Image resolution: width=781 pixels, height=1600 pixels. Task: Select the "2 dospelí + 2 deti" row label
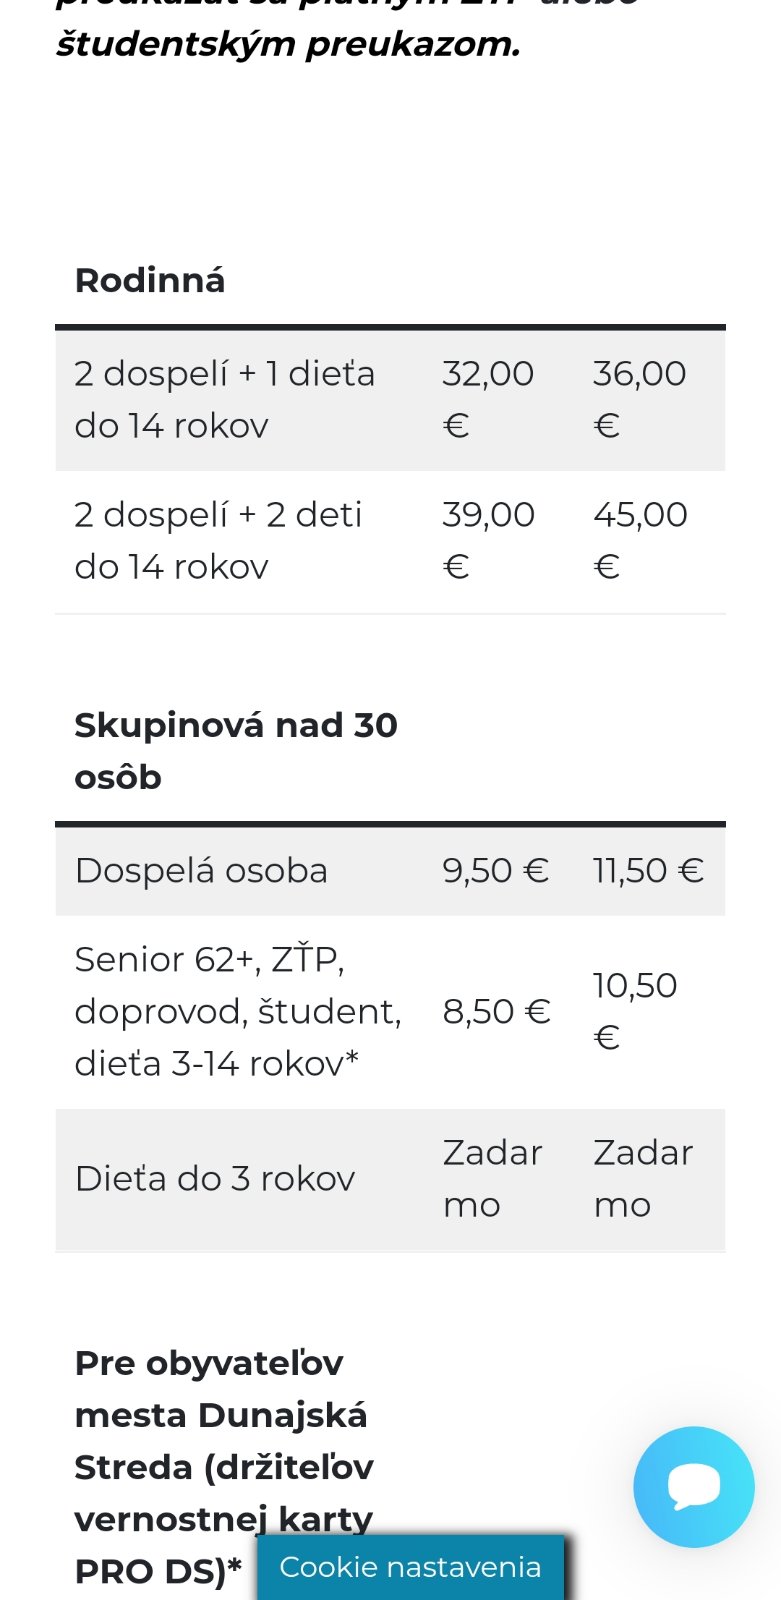click(x=218, y=541)
